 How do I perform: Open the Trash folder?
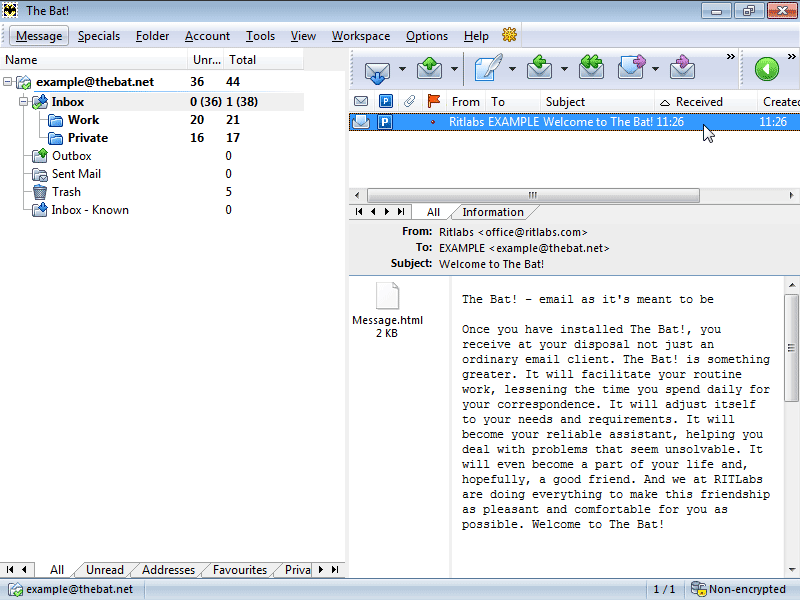(66, 192)
